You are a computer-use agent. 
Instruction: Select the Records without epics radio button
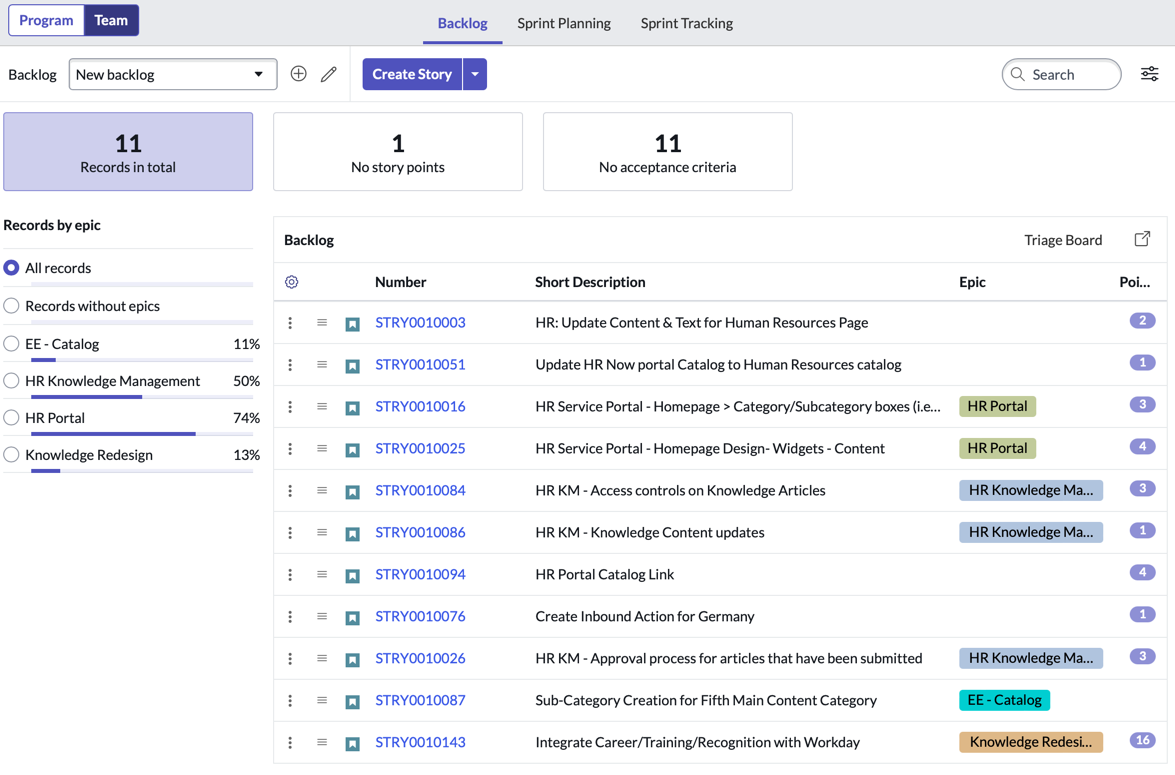tap(11, 306)
